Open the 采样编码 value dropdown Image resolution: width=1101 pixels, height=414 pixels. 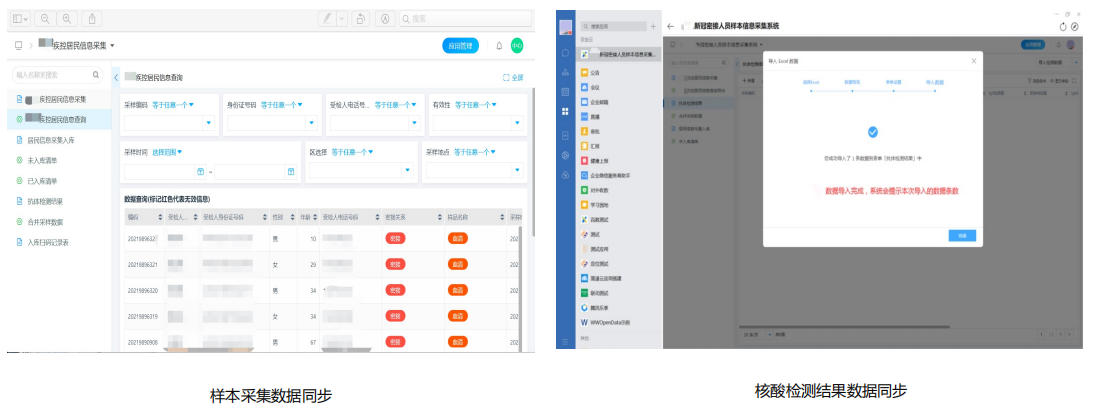coord(209,123)
